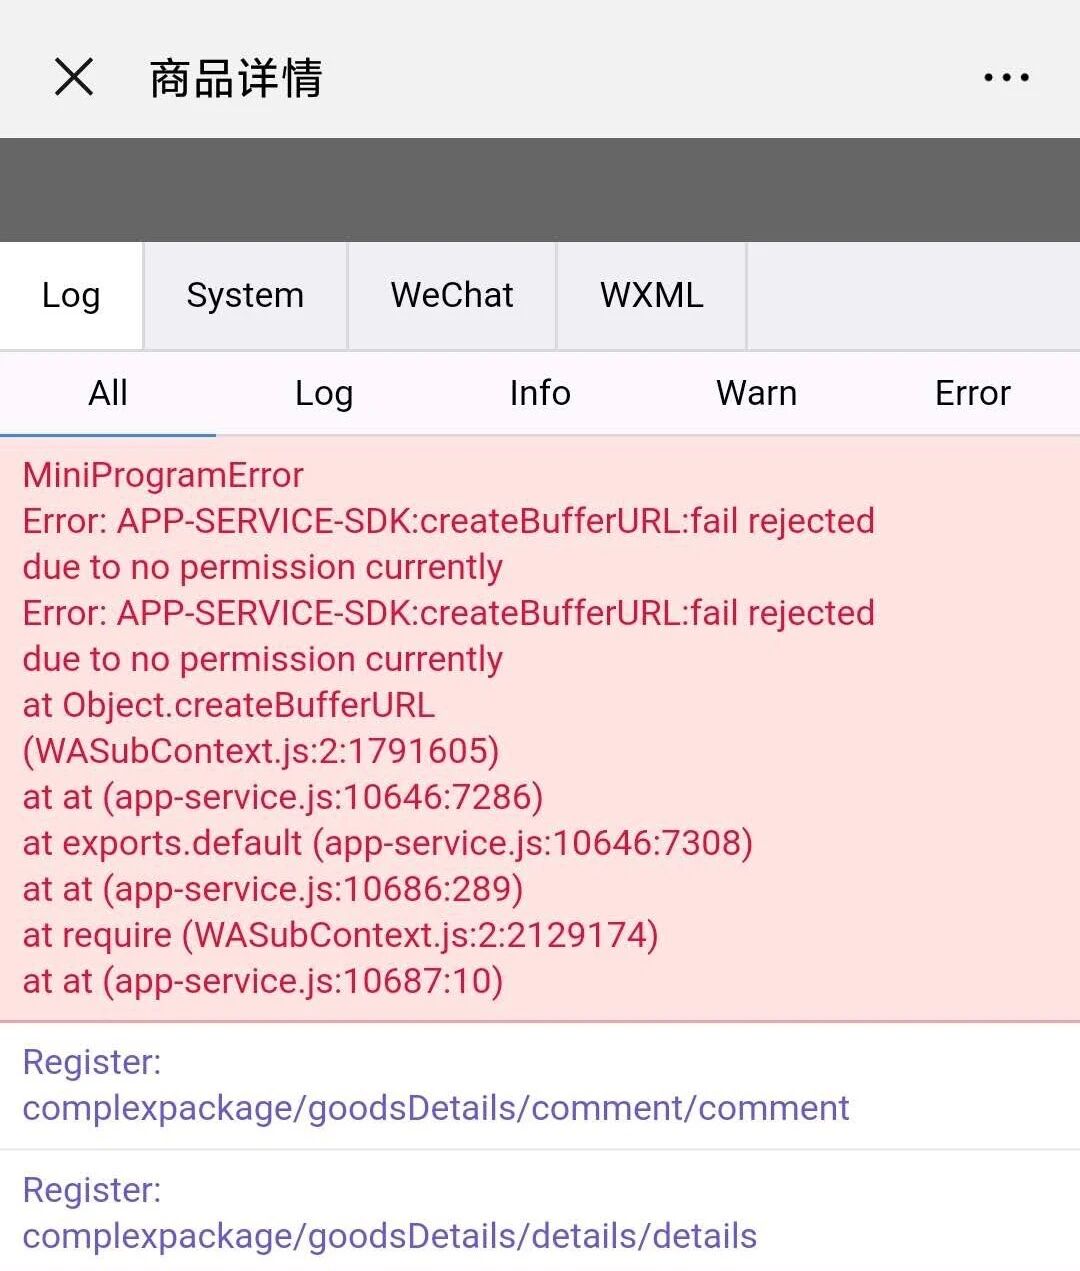
Task: Switch to the WeChat tab
Action: [x=452, y=295]
